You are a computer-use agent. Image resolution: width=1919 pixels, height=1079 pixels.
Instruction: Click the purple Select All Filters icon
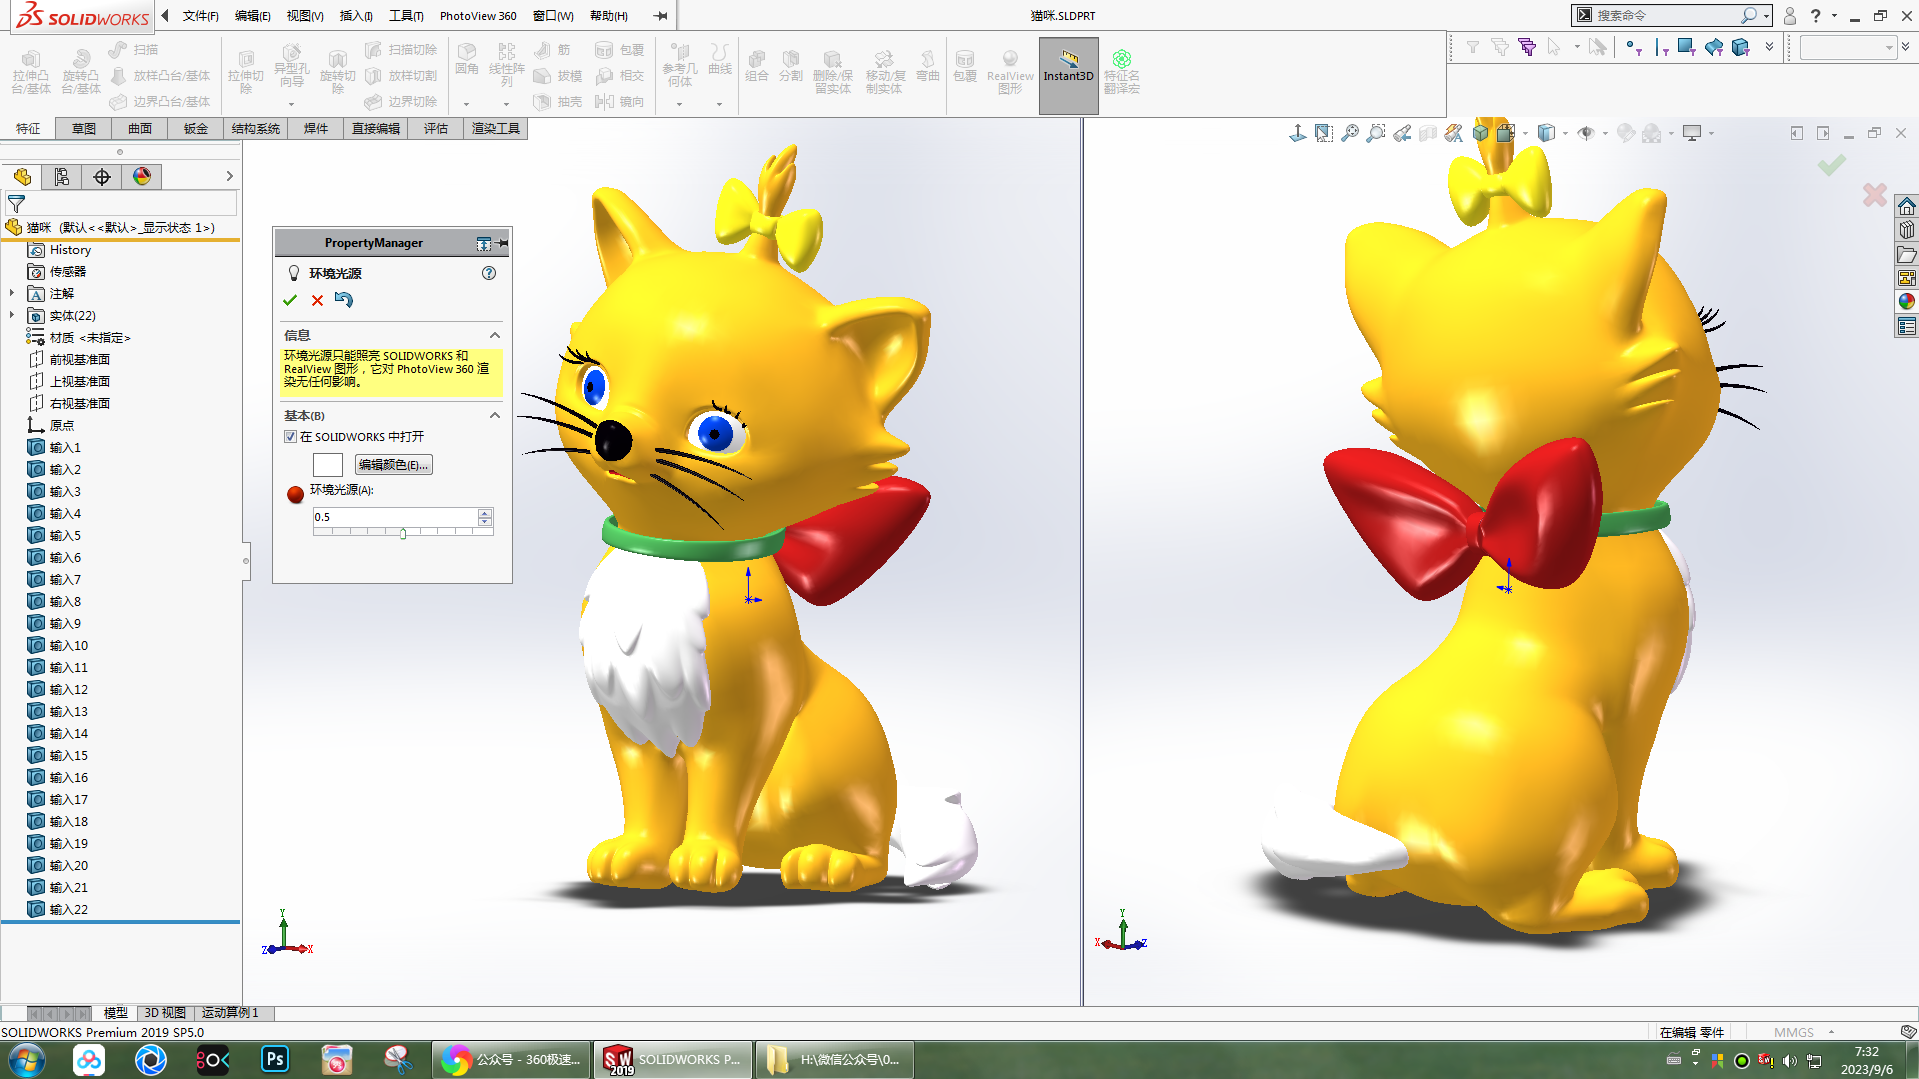pos(1526,47)
